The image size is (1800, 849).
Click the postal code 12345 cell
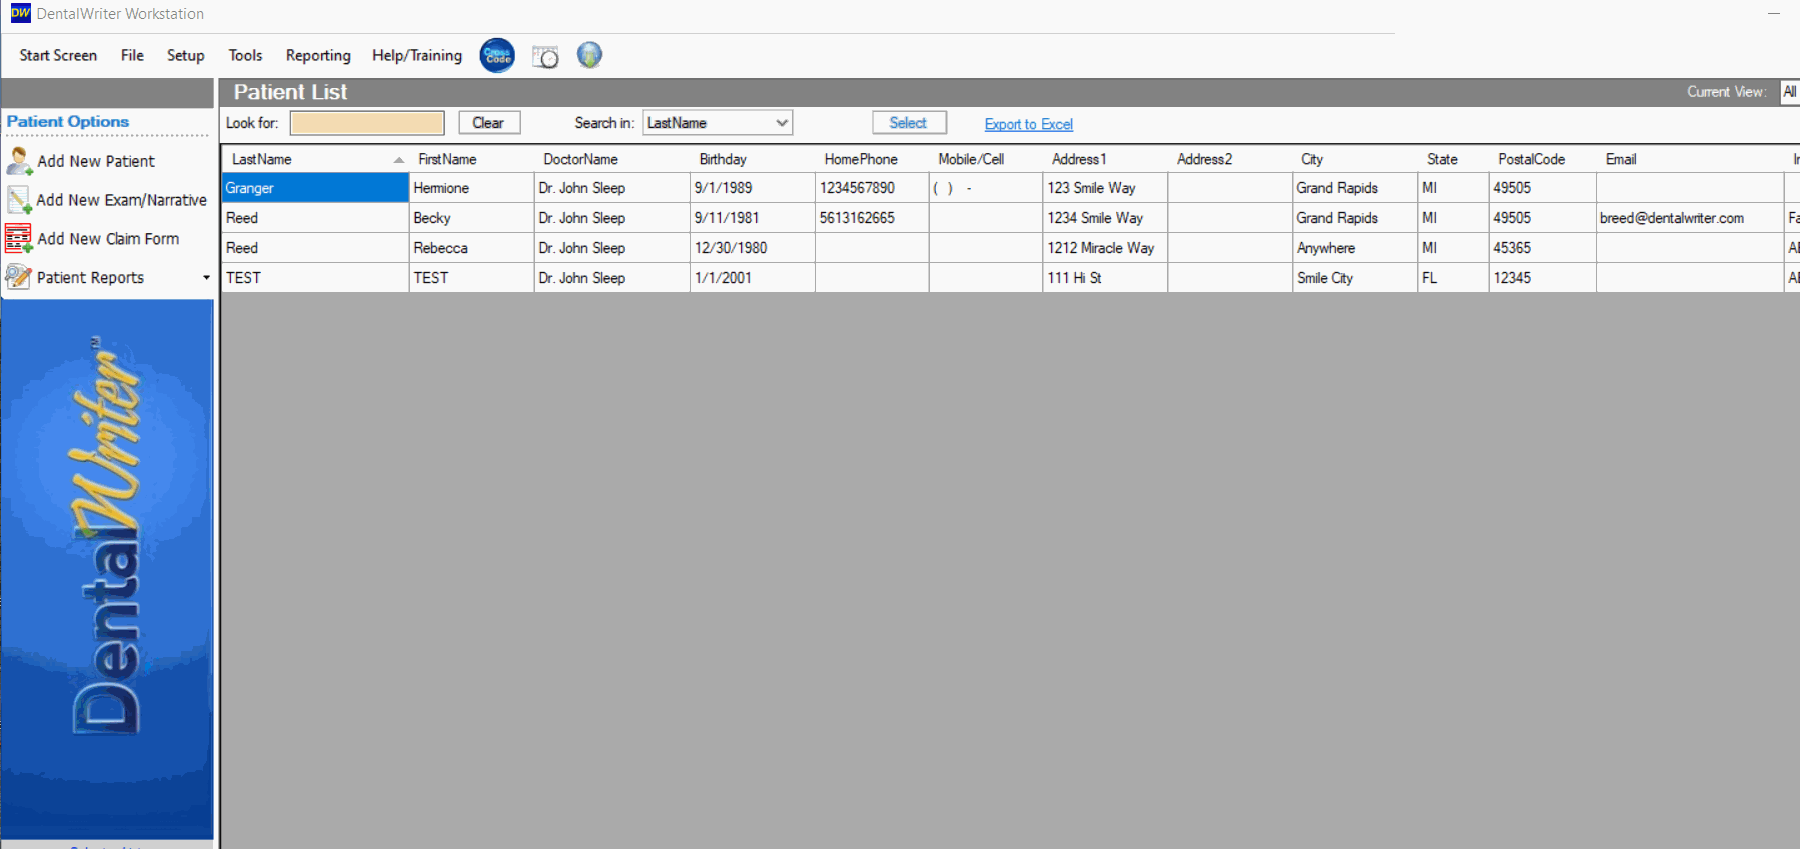[1542, 278]
